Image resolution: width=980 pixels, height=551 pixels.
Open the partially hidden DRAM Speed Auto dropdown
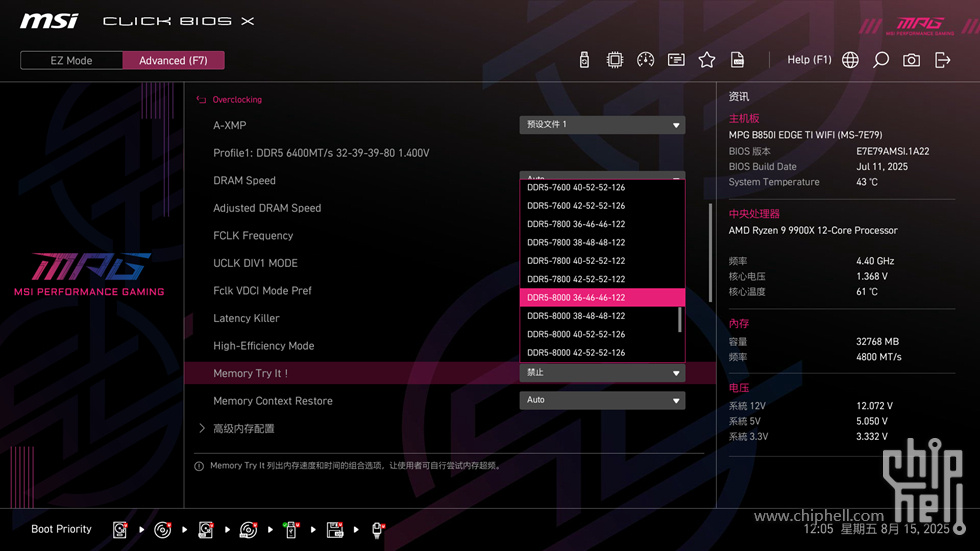[x=602, y=176]
